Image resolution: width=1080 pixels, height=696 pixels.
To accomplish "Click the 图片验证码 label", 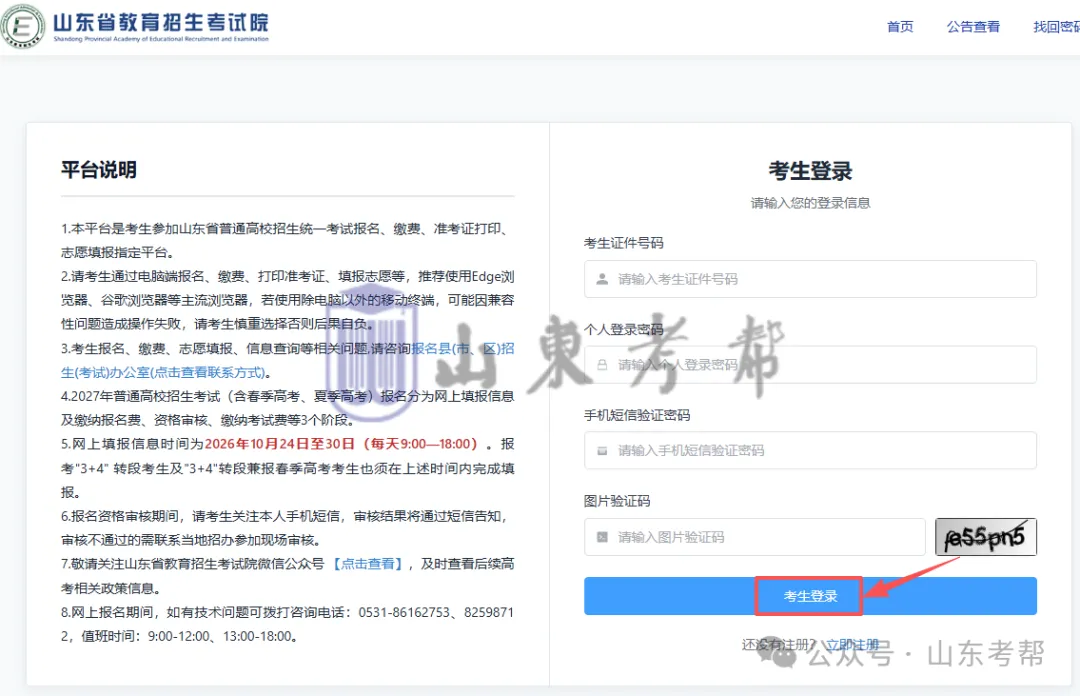I will (616, 501).
